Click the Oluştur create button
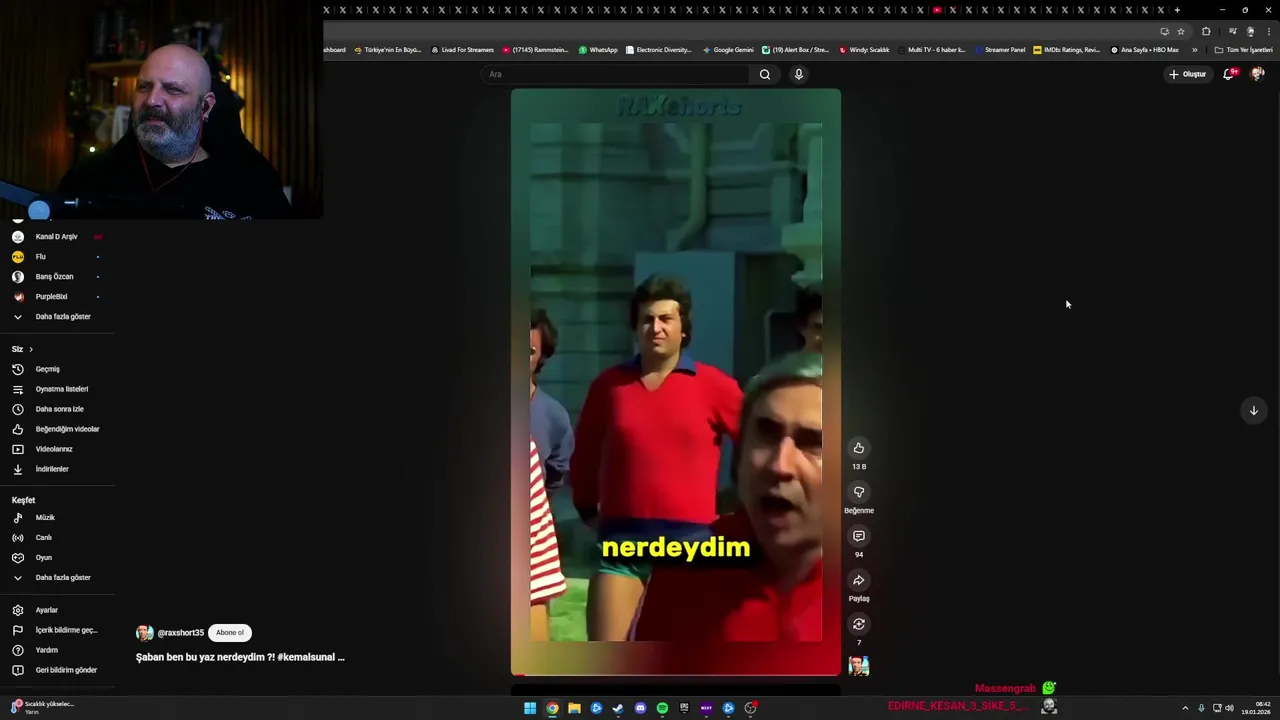Image resolution: width=1280 pixels, height=720 pixels. click(1188, 74)
